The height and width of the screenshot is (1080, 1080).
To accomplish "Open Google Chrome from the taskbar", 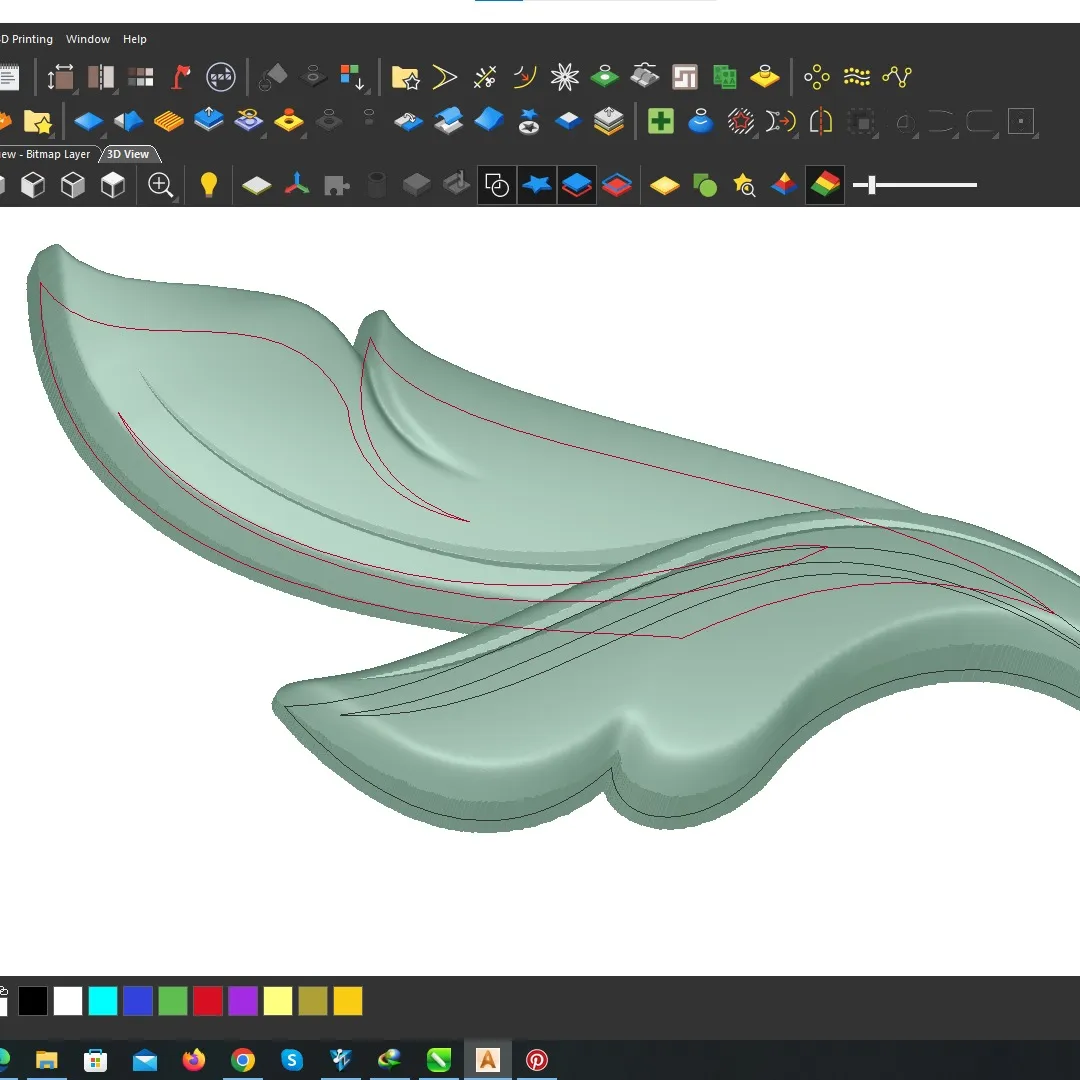I will click(x=243, y=1059).
